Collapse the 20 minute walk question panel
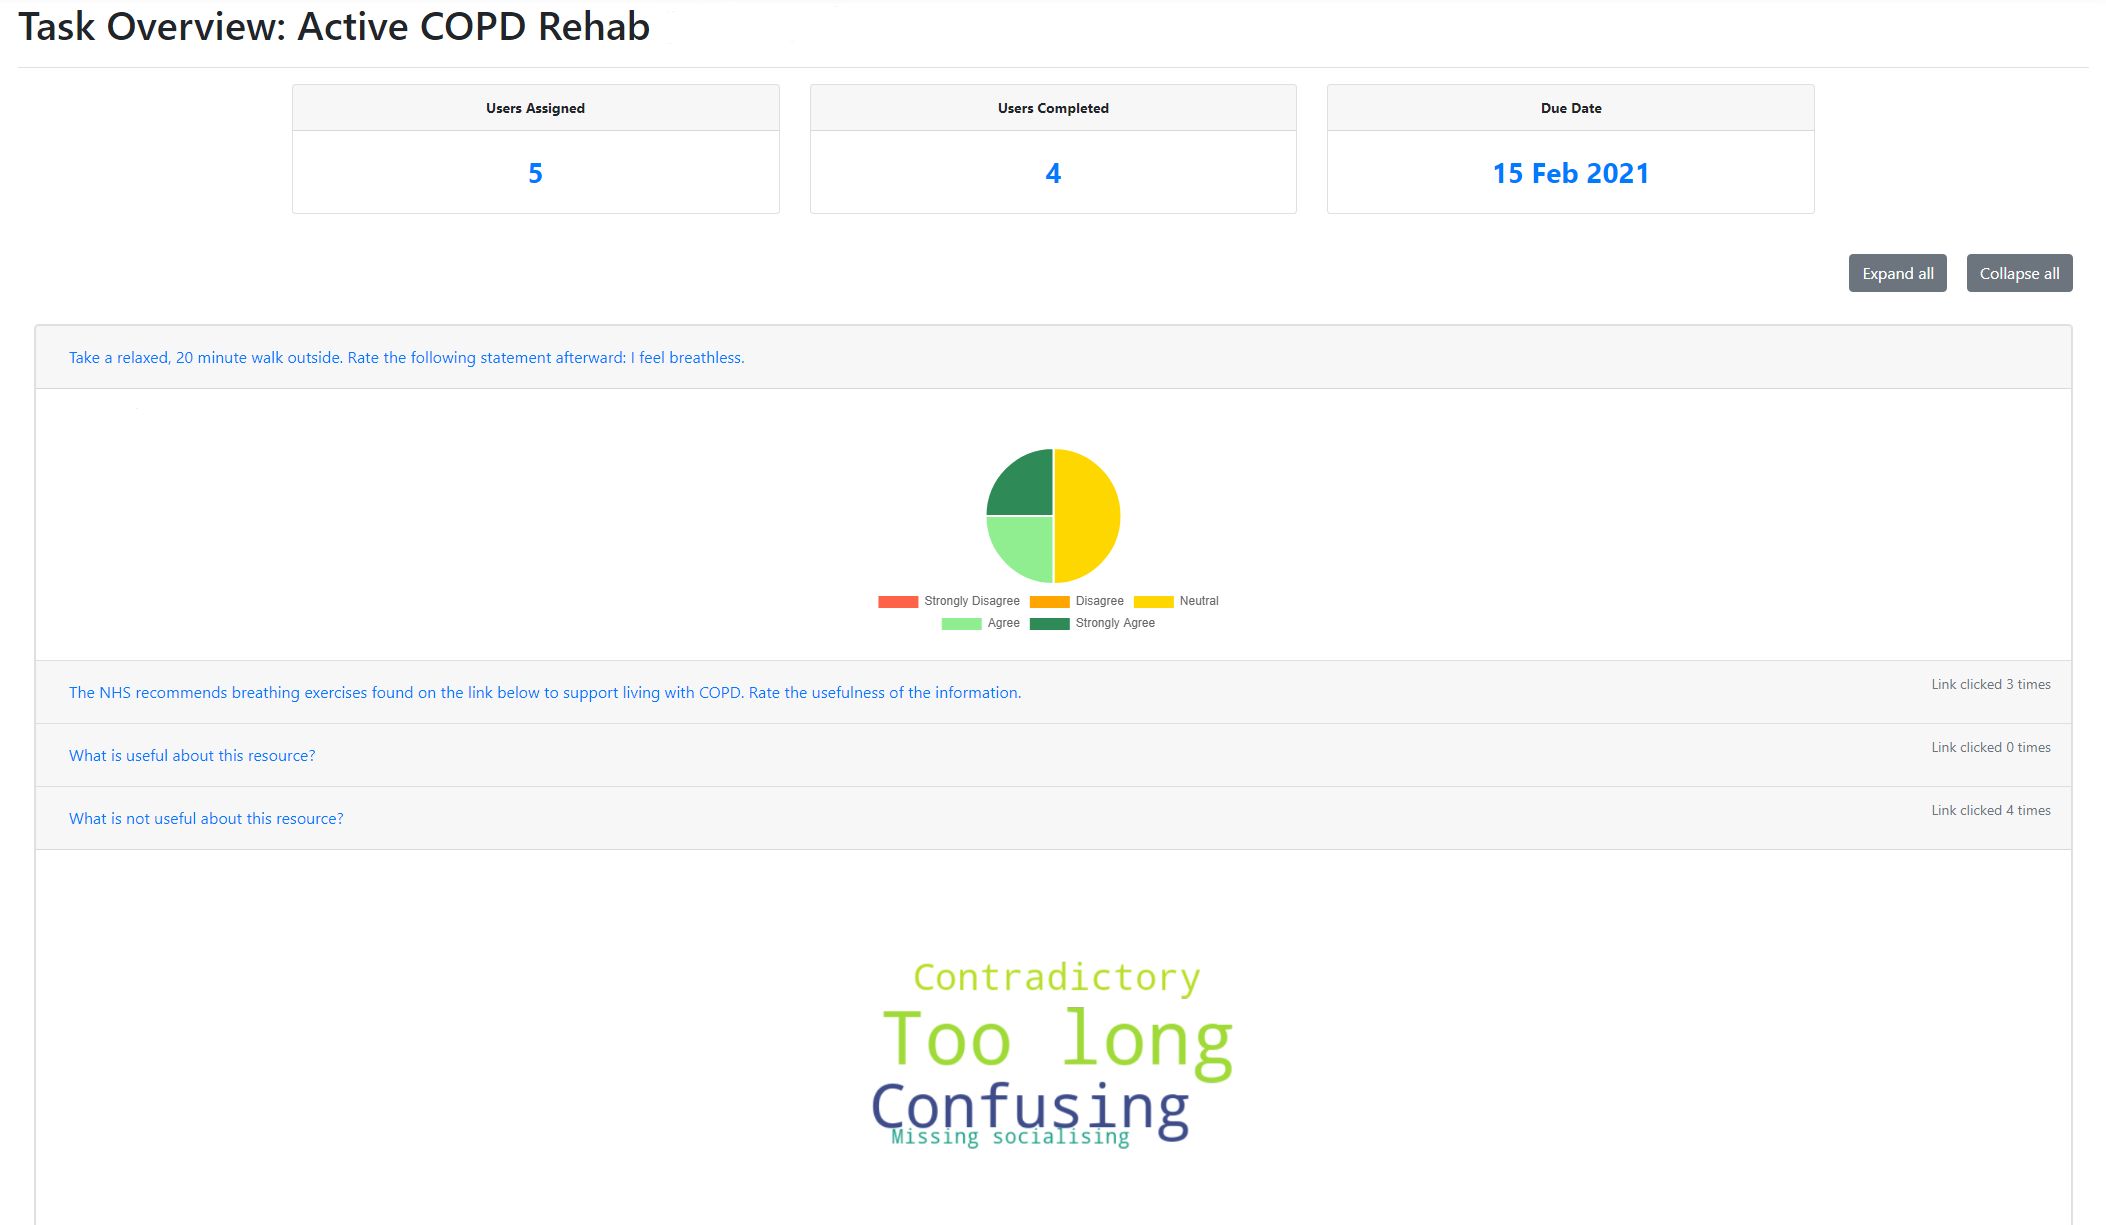2106x1225 pixels. point(406,357)
